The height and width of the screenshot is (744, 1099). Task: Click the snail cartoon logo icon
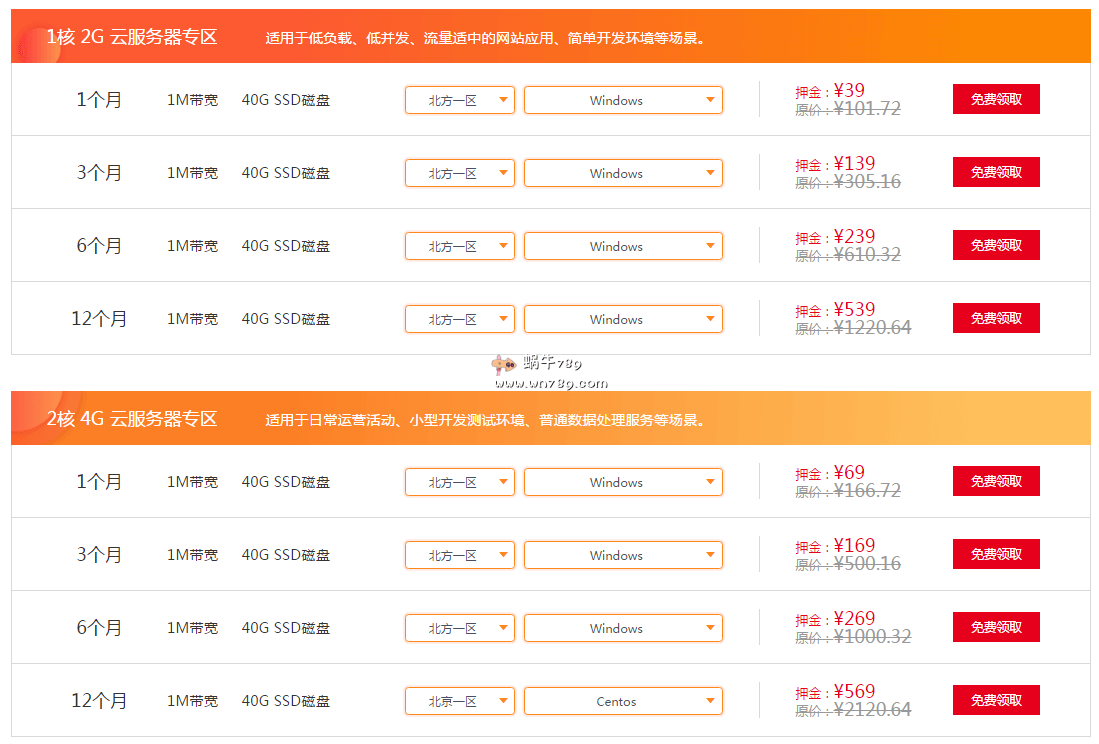[504, 365]
